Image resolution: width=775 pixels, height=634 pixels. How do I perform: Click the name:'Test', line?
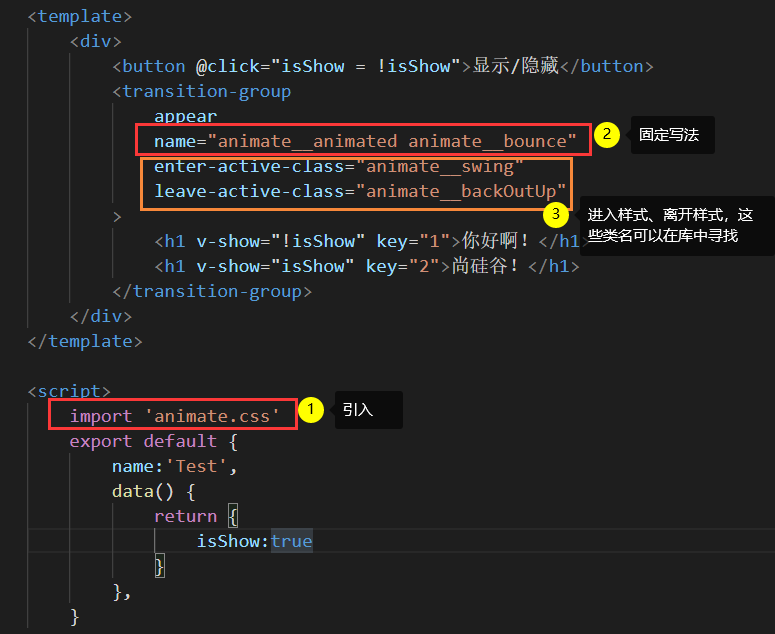click(175, 466)
